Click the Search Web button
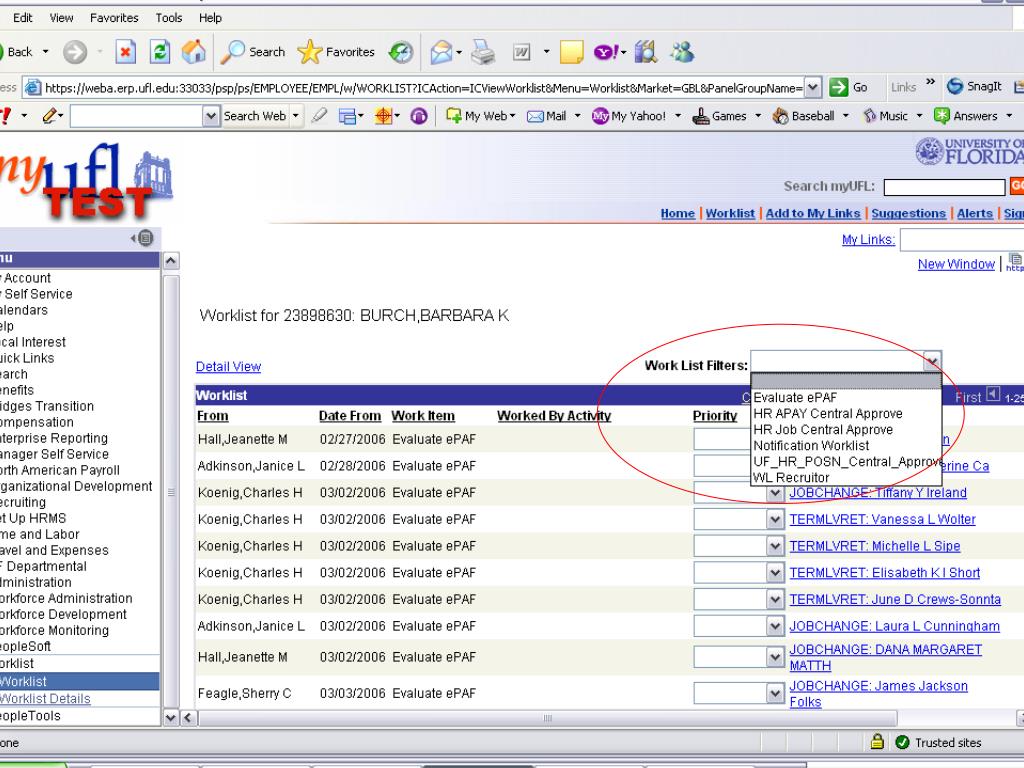Image resolution: width=1024 pixels, height=768 pixels. (255, 116)
